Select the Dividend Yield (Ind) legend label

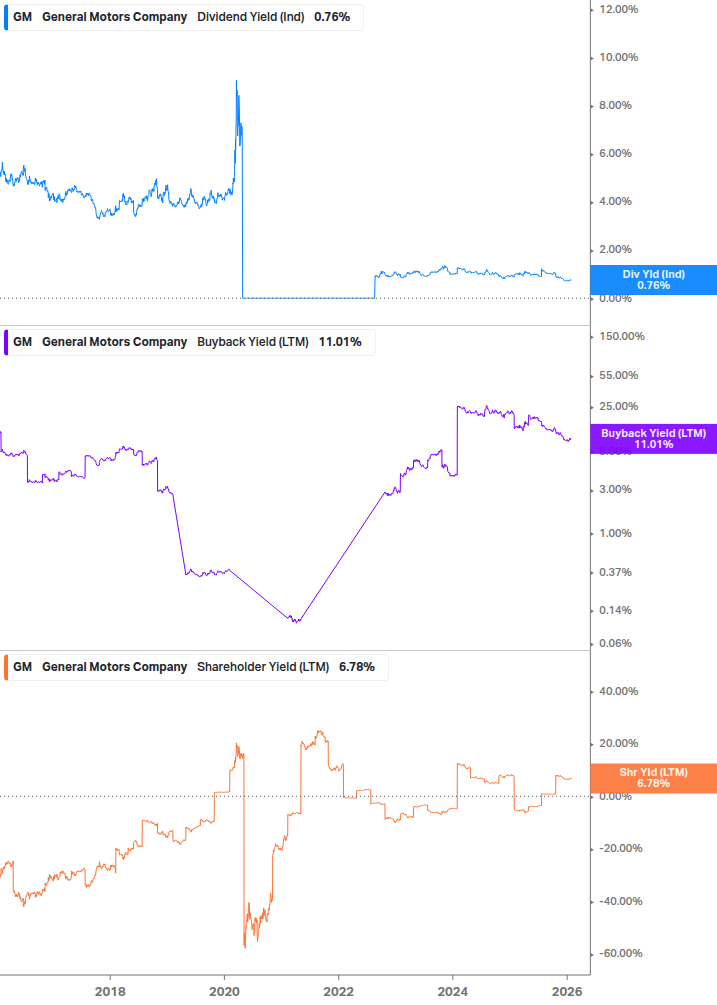click(x=251, y=17)
